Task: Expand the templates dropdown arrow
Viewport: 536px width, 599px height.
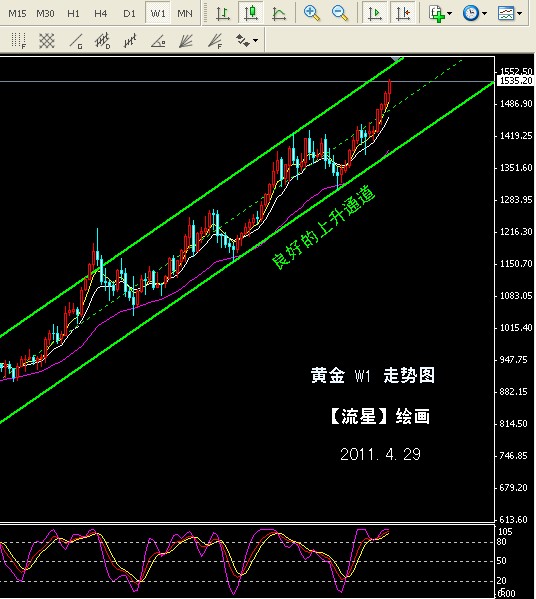Action: pos(520,13)
